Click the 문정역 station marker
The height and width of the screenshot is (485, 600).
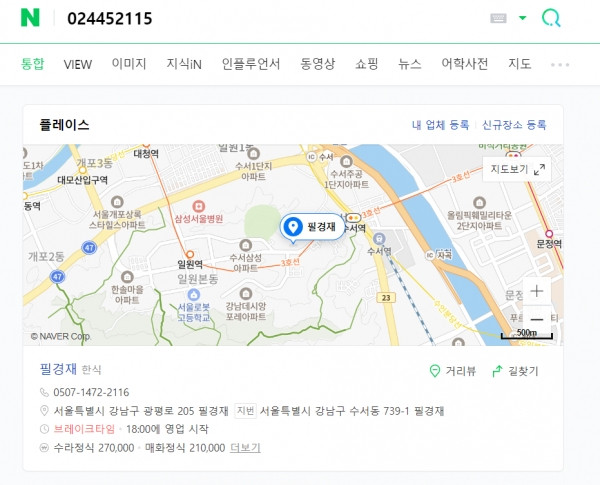point(549,234)
